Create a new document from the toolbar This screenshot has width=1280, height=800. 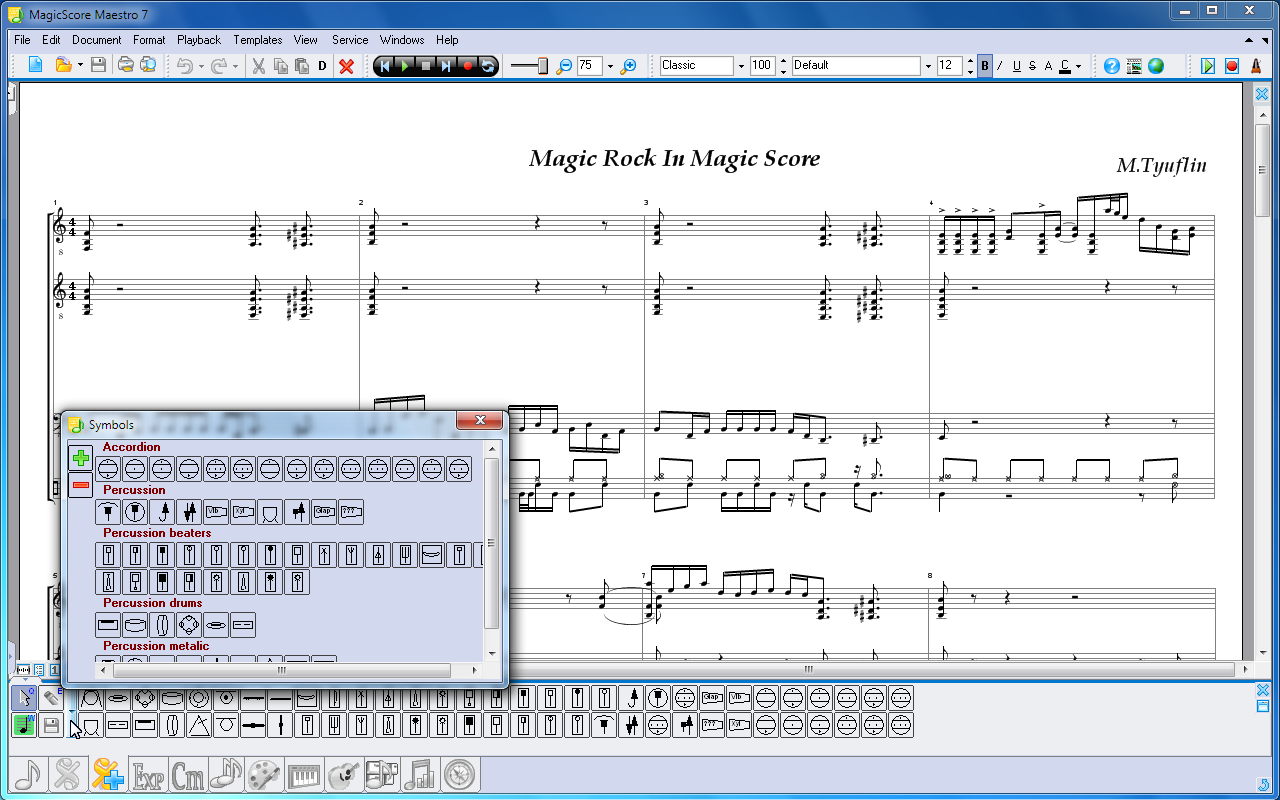coord(36,66)
